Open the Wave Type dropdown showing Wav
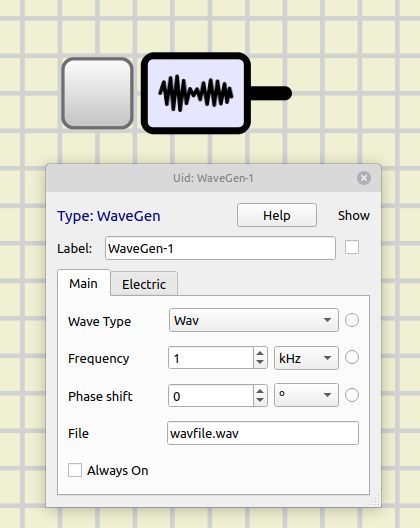The image size is (420, 528). tap(254, 320)
